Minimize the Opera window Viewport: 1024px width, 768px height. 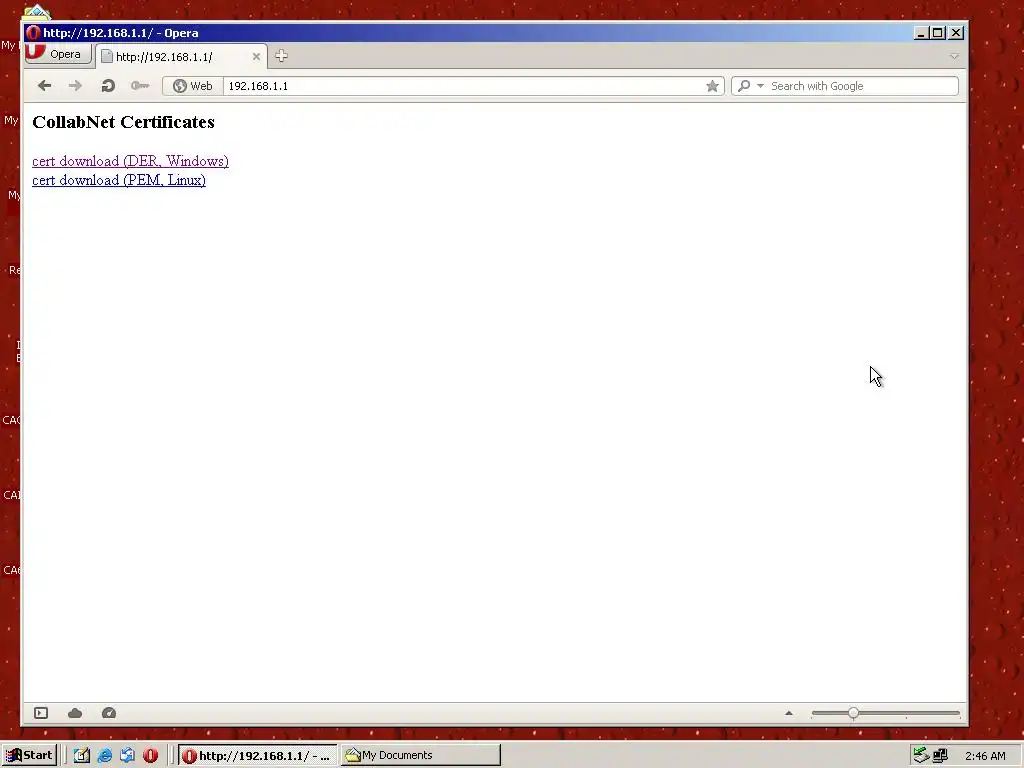pos(921,33)
